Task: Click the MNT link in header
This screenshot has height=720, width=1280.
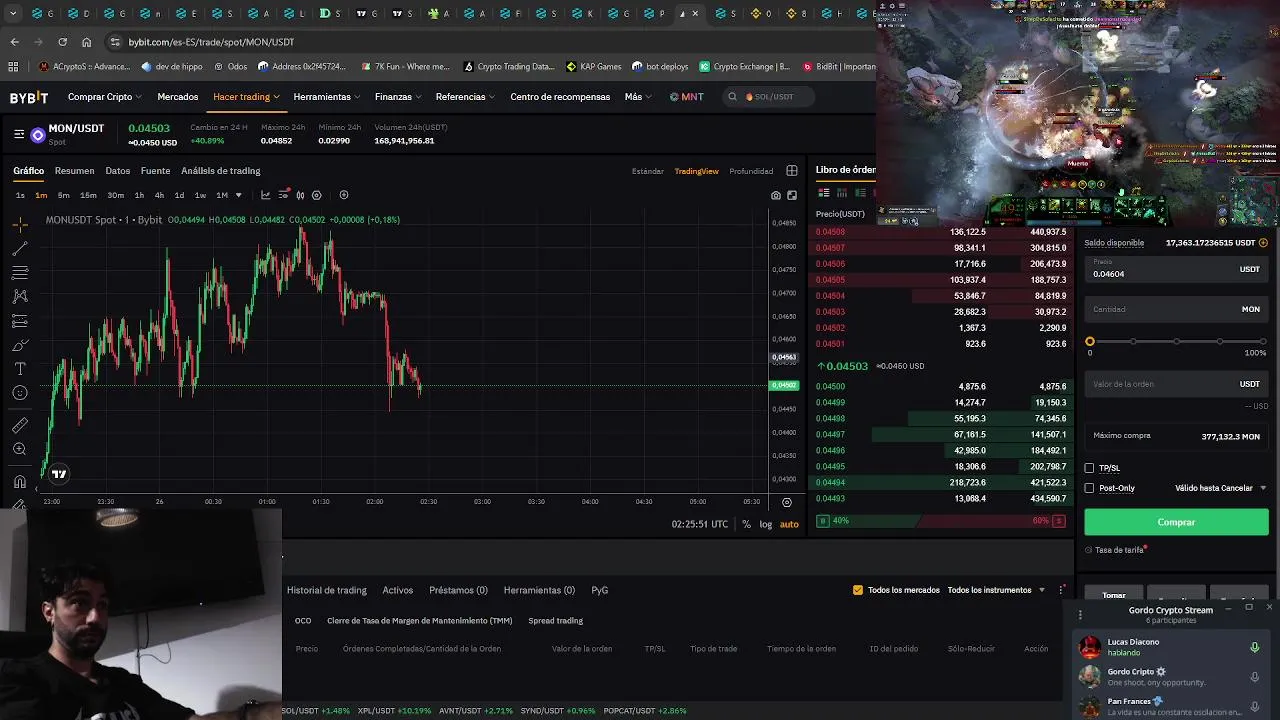Action: click(x=687, y=97)
